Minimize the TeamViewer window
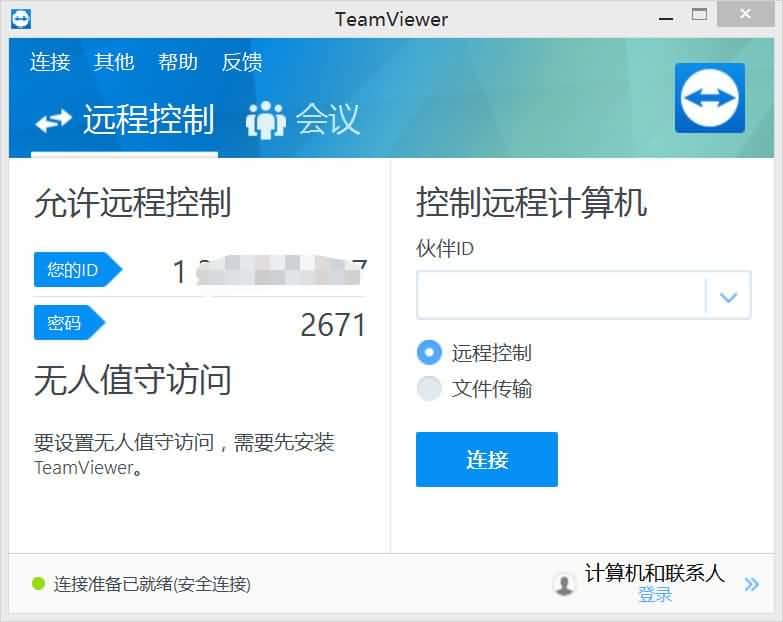Image resolution: width=783 pixels, height=622 pixels. click(666, 18)
